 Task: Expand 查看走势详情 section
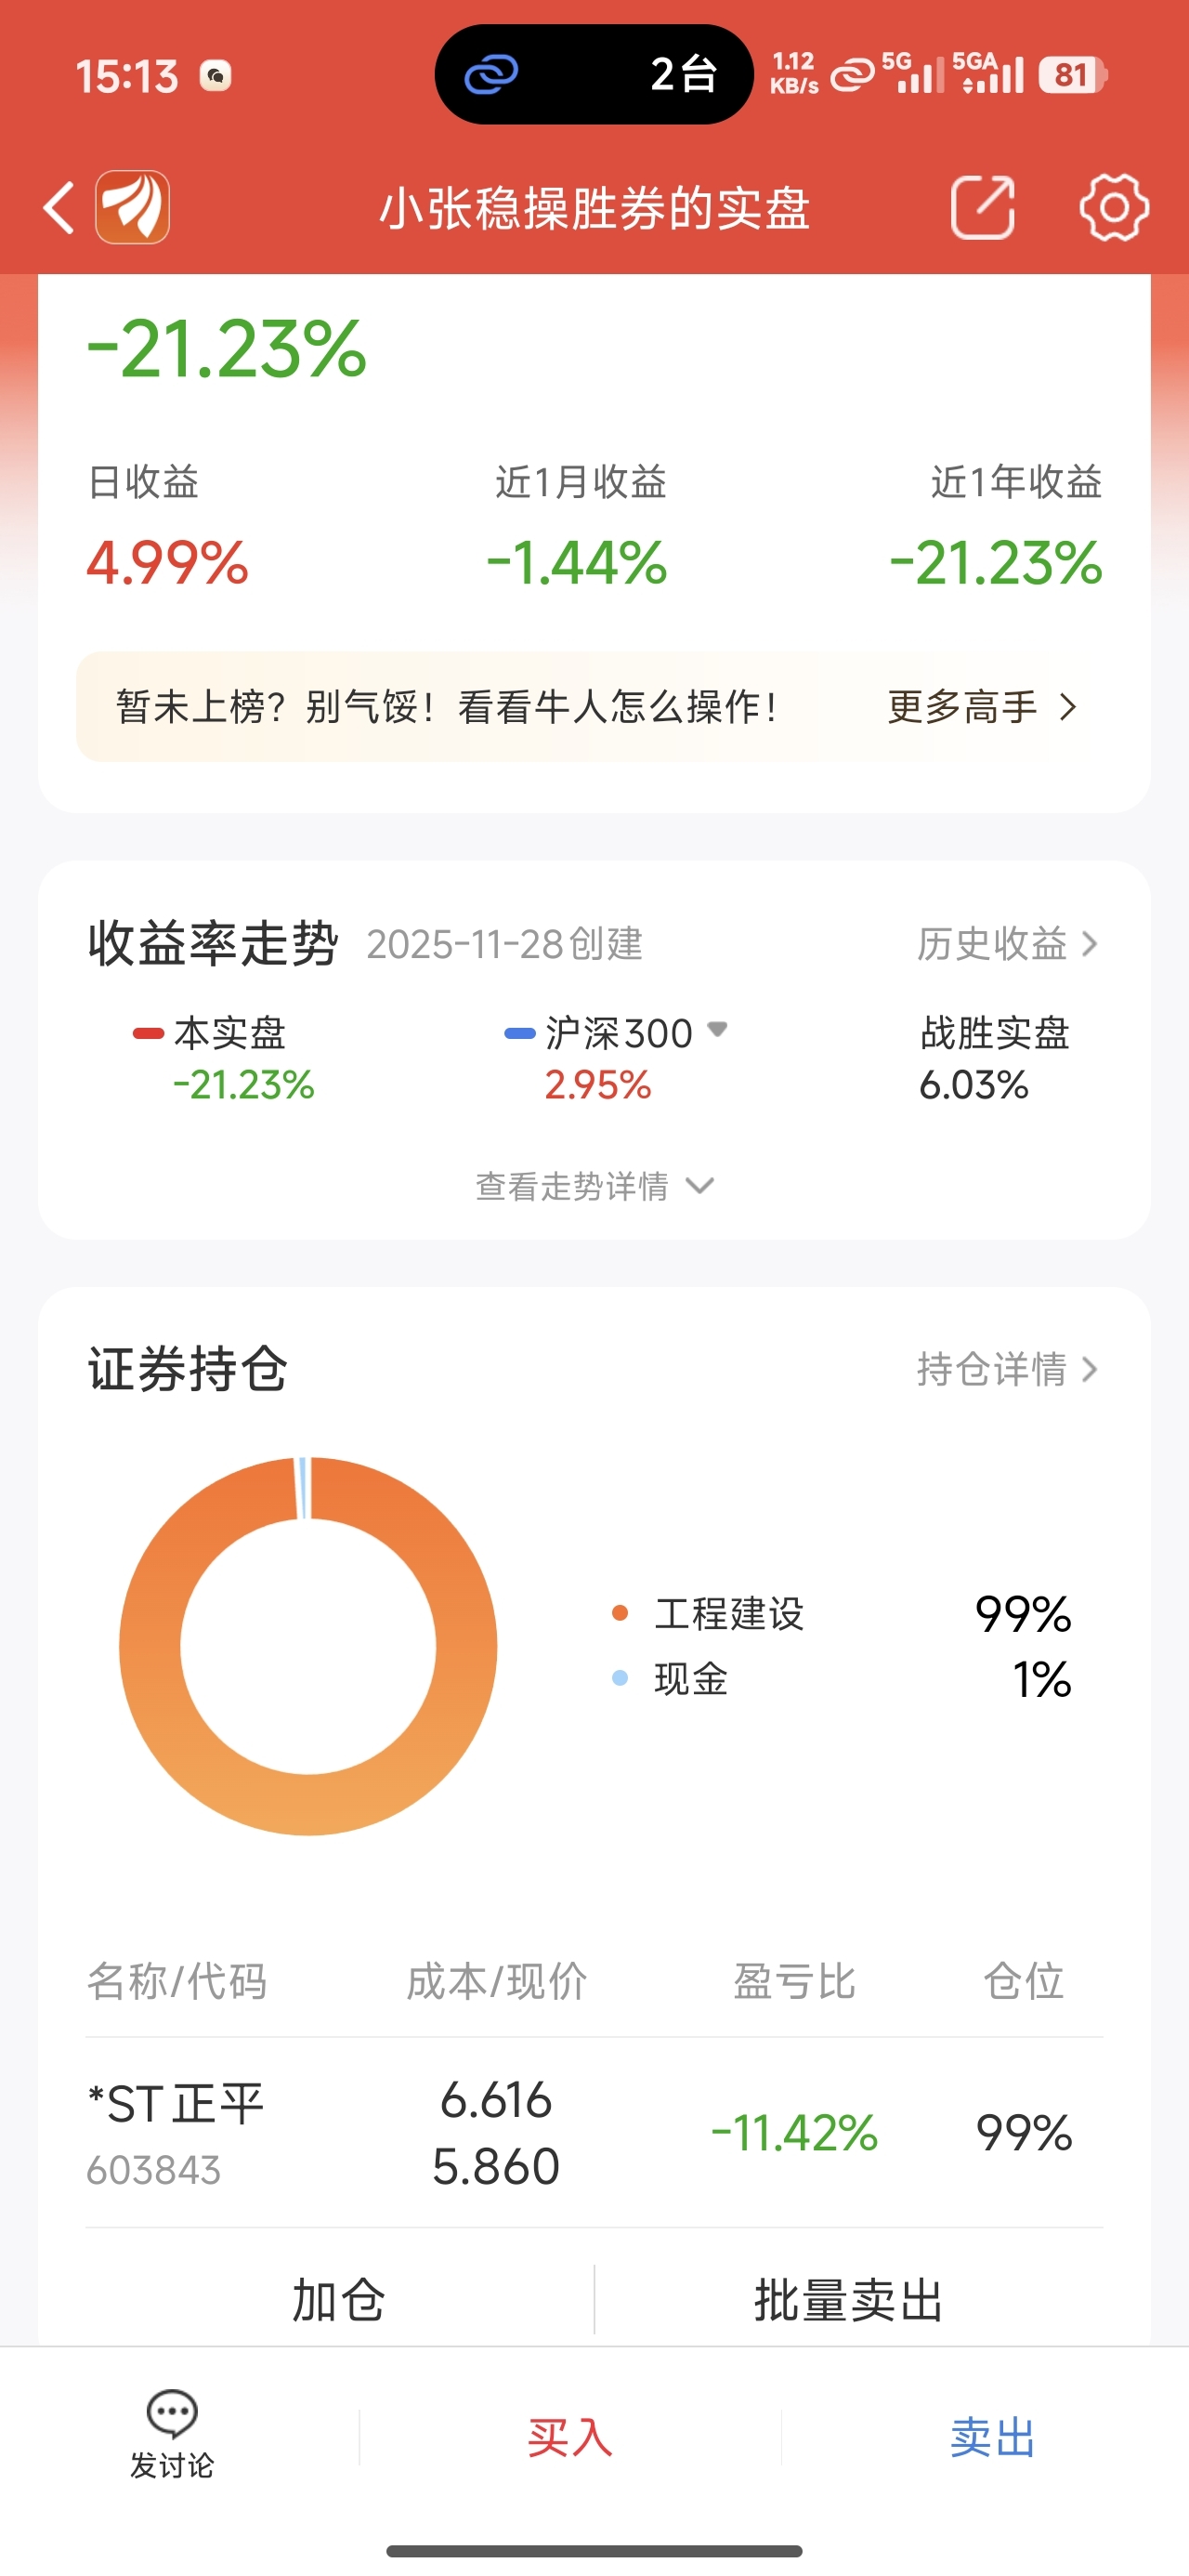(594, 1187)
